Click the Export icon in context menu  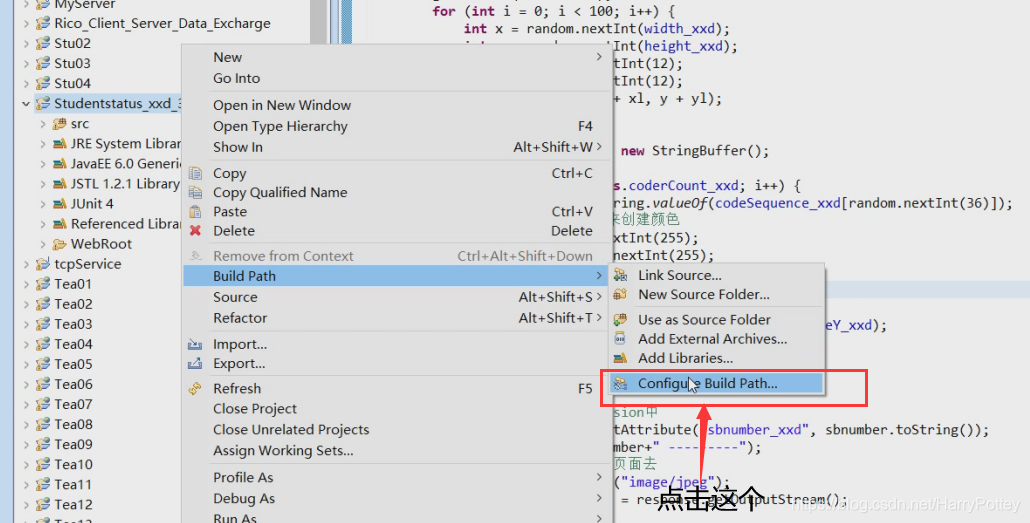[195, 363]
